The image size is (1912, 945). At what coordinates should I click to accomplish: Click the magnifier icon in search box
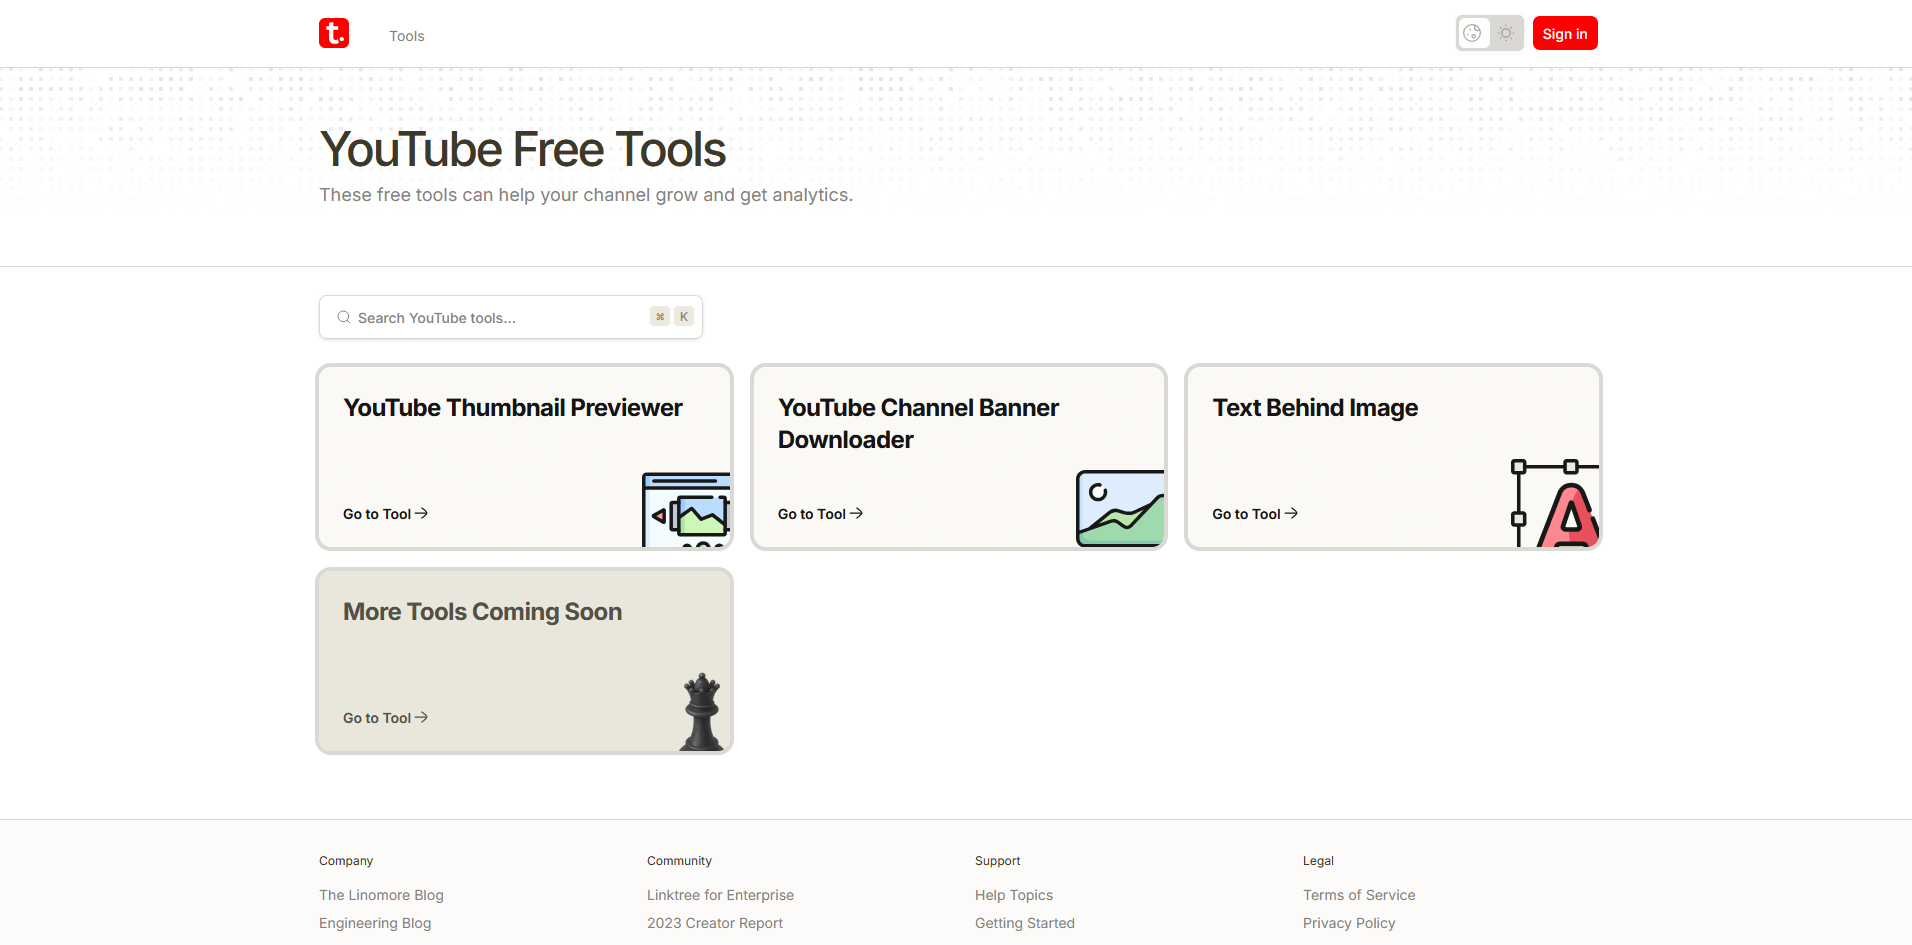344,317
